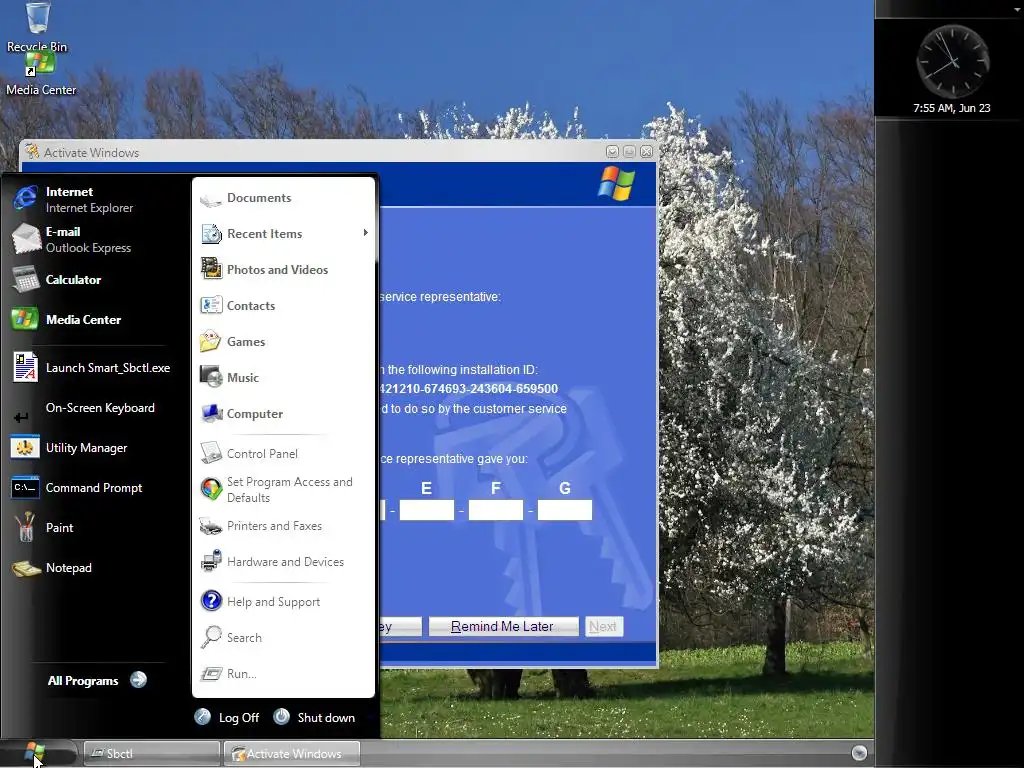Click confirmation ID field G
1024x768 pixels.
(x=565, y=510)
